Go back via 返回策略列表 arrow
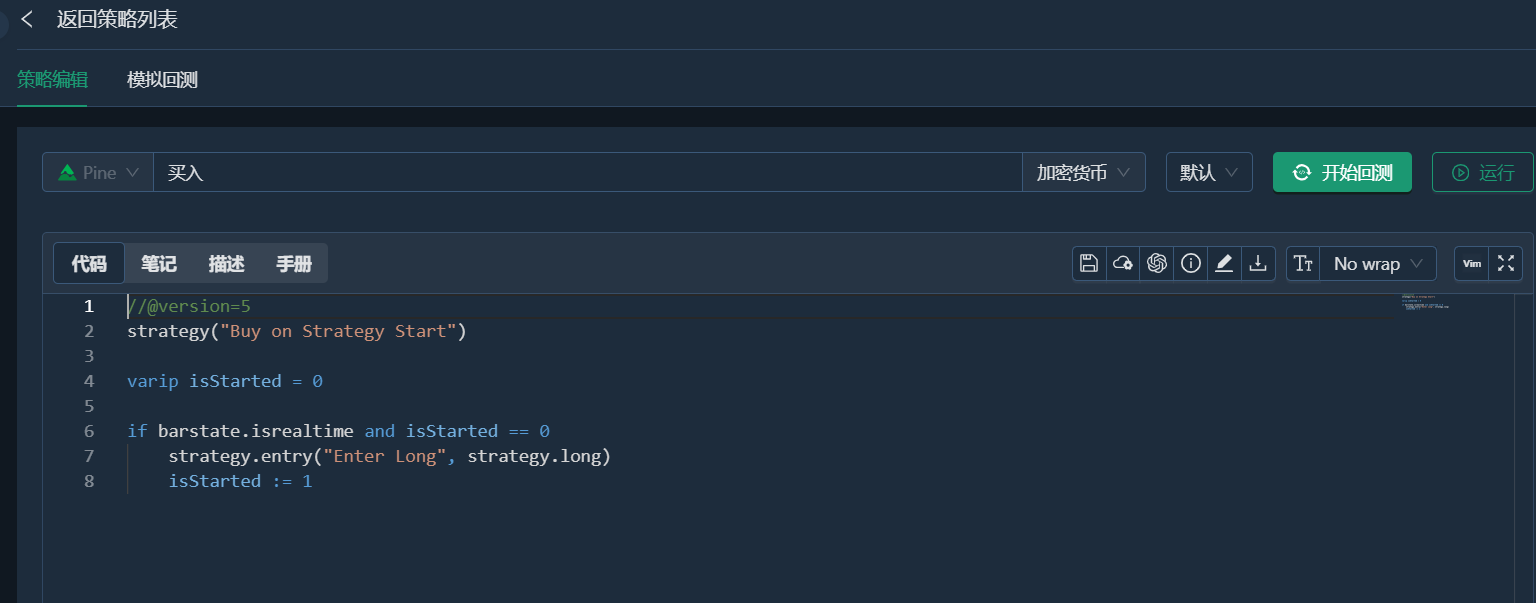Image resolution: width=1536 pixels, height=603 pixels. (x=27, y=19)
